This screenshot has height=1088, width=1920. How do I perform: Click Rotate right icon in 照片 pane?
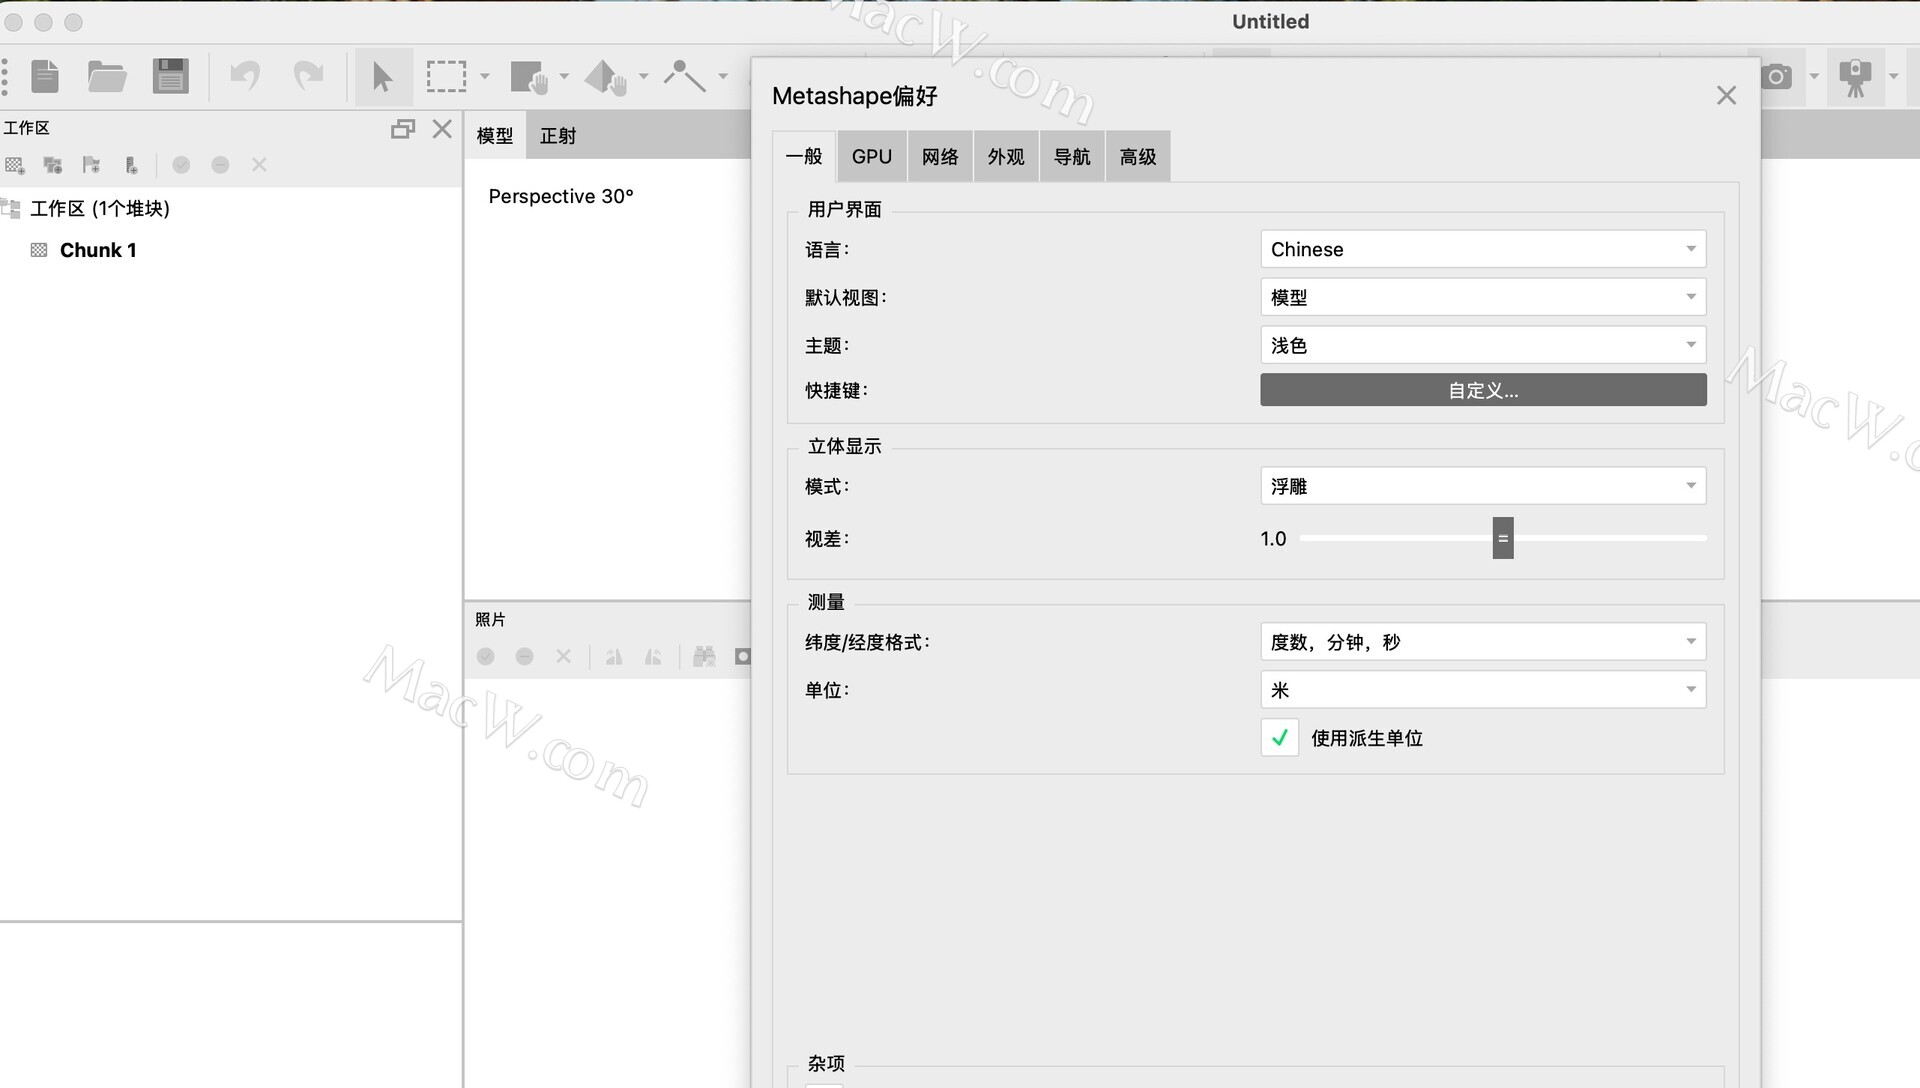click(653, 656)
